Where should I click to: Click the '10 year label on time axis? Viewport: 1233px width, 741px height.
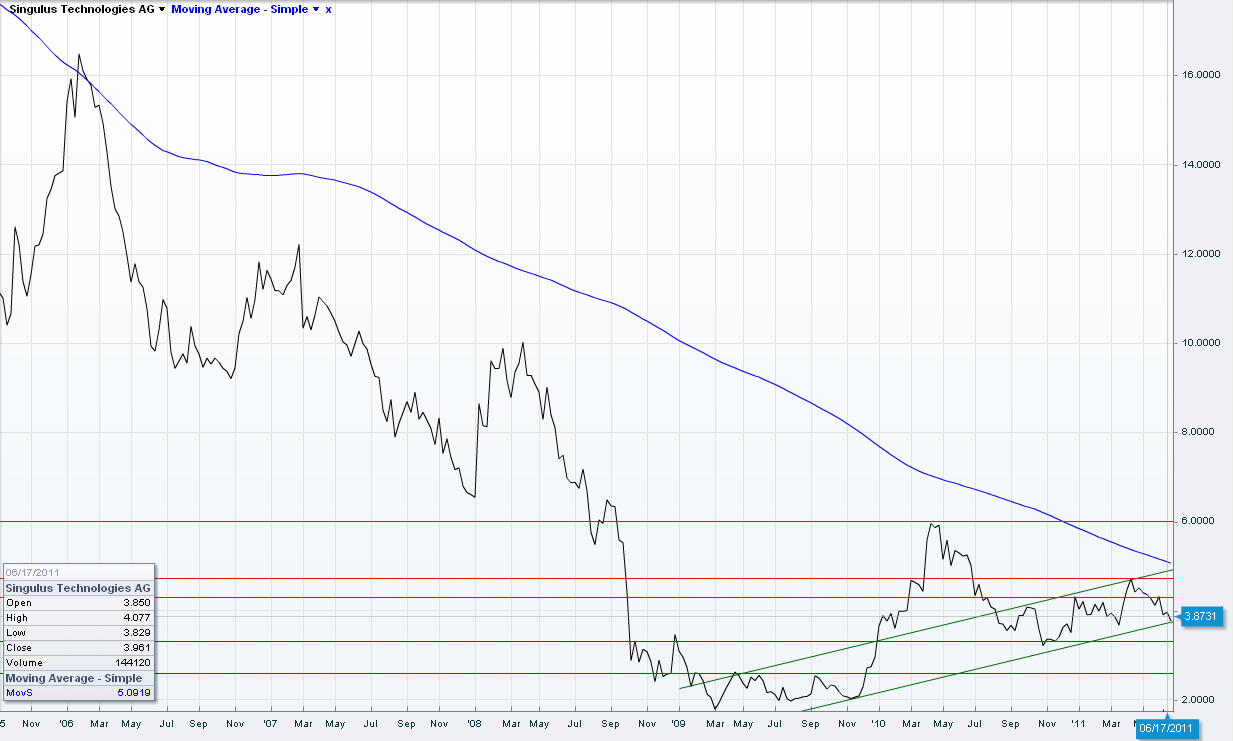[x=879, y=722]
